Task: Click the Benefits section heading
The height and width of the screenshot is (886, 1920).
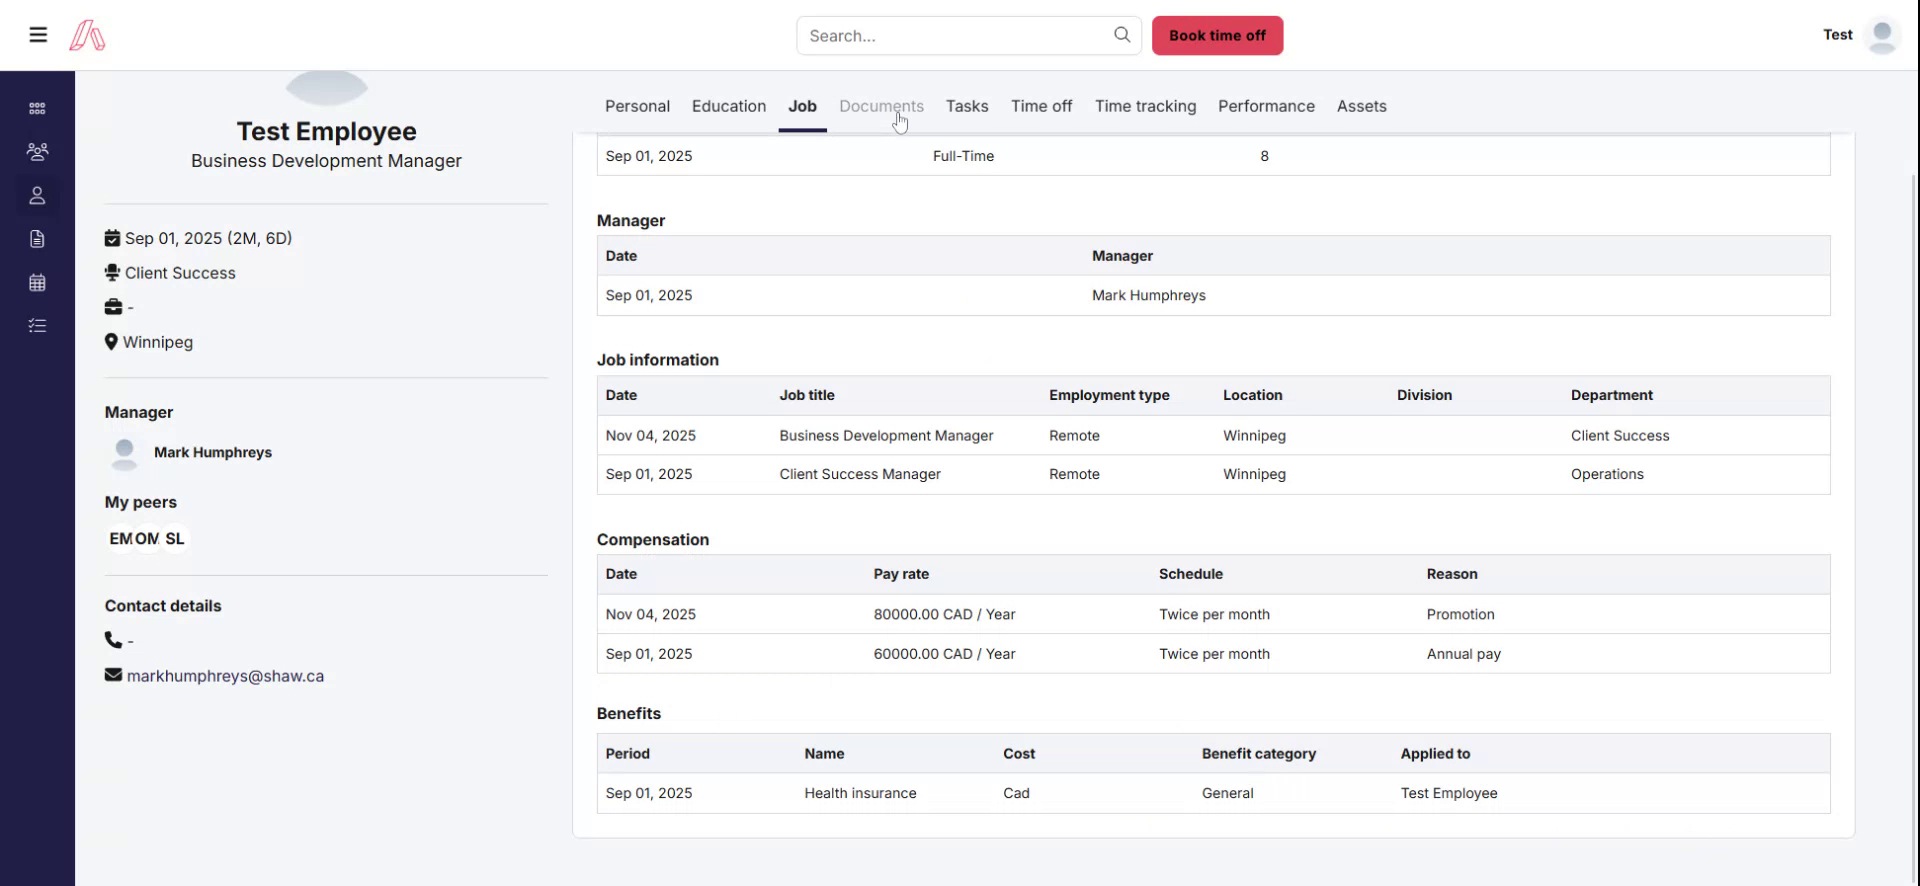Action: point(628,714)
